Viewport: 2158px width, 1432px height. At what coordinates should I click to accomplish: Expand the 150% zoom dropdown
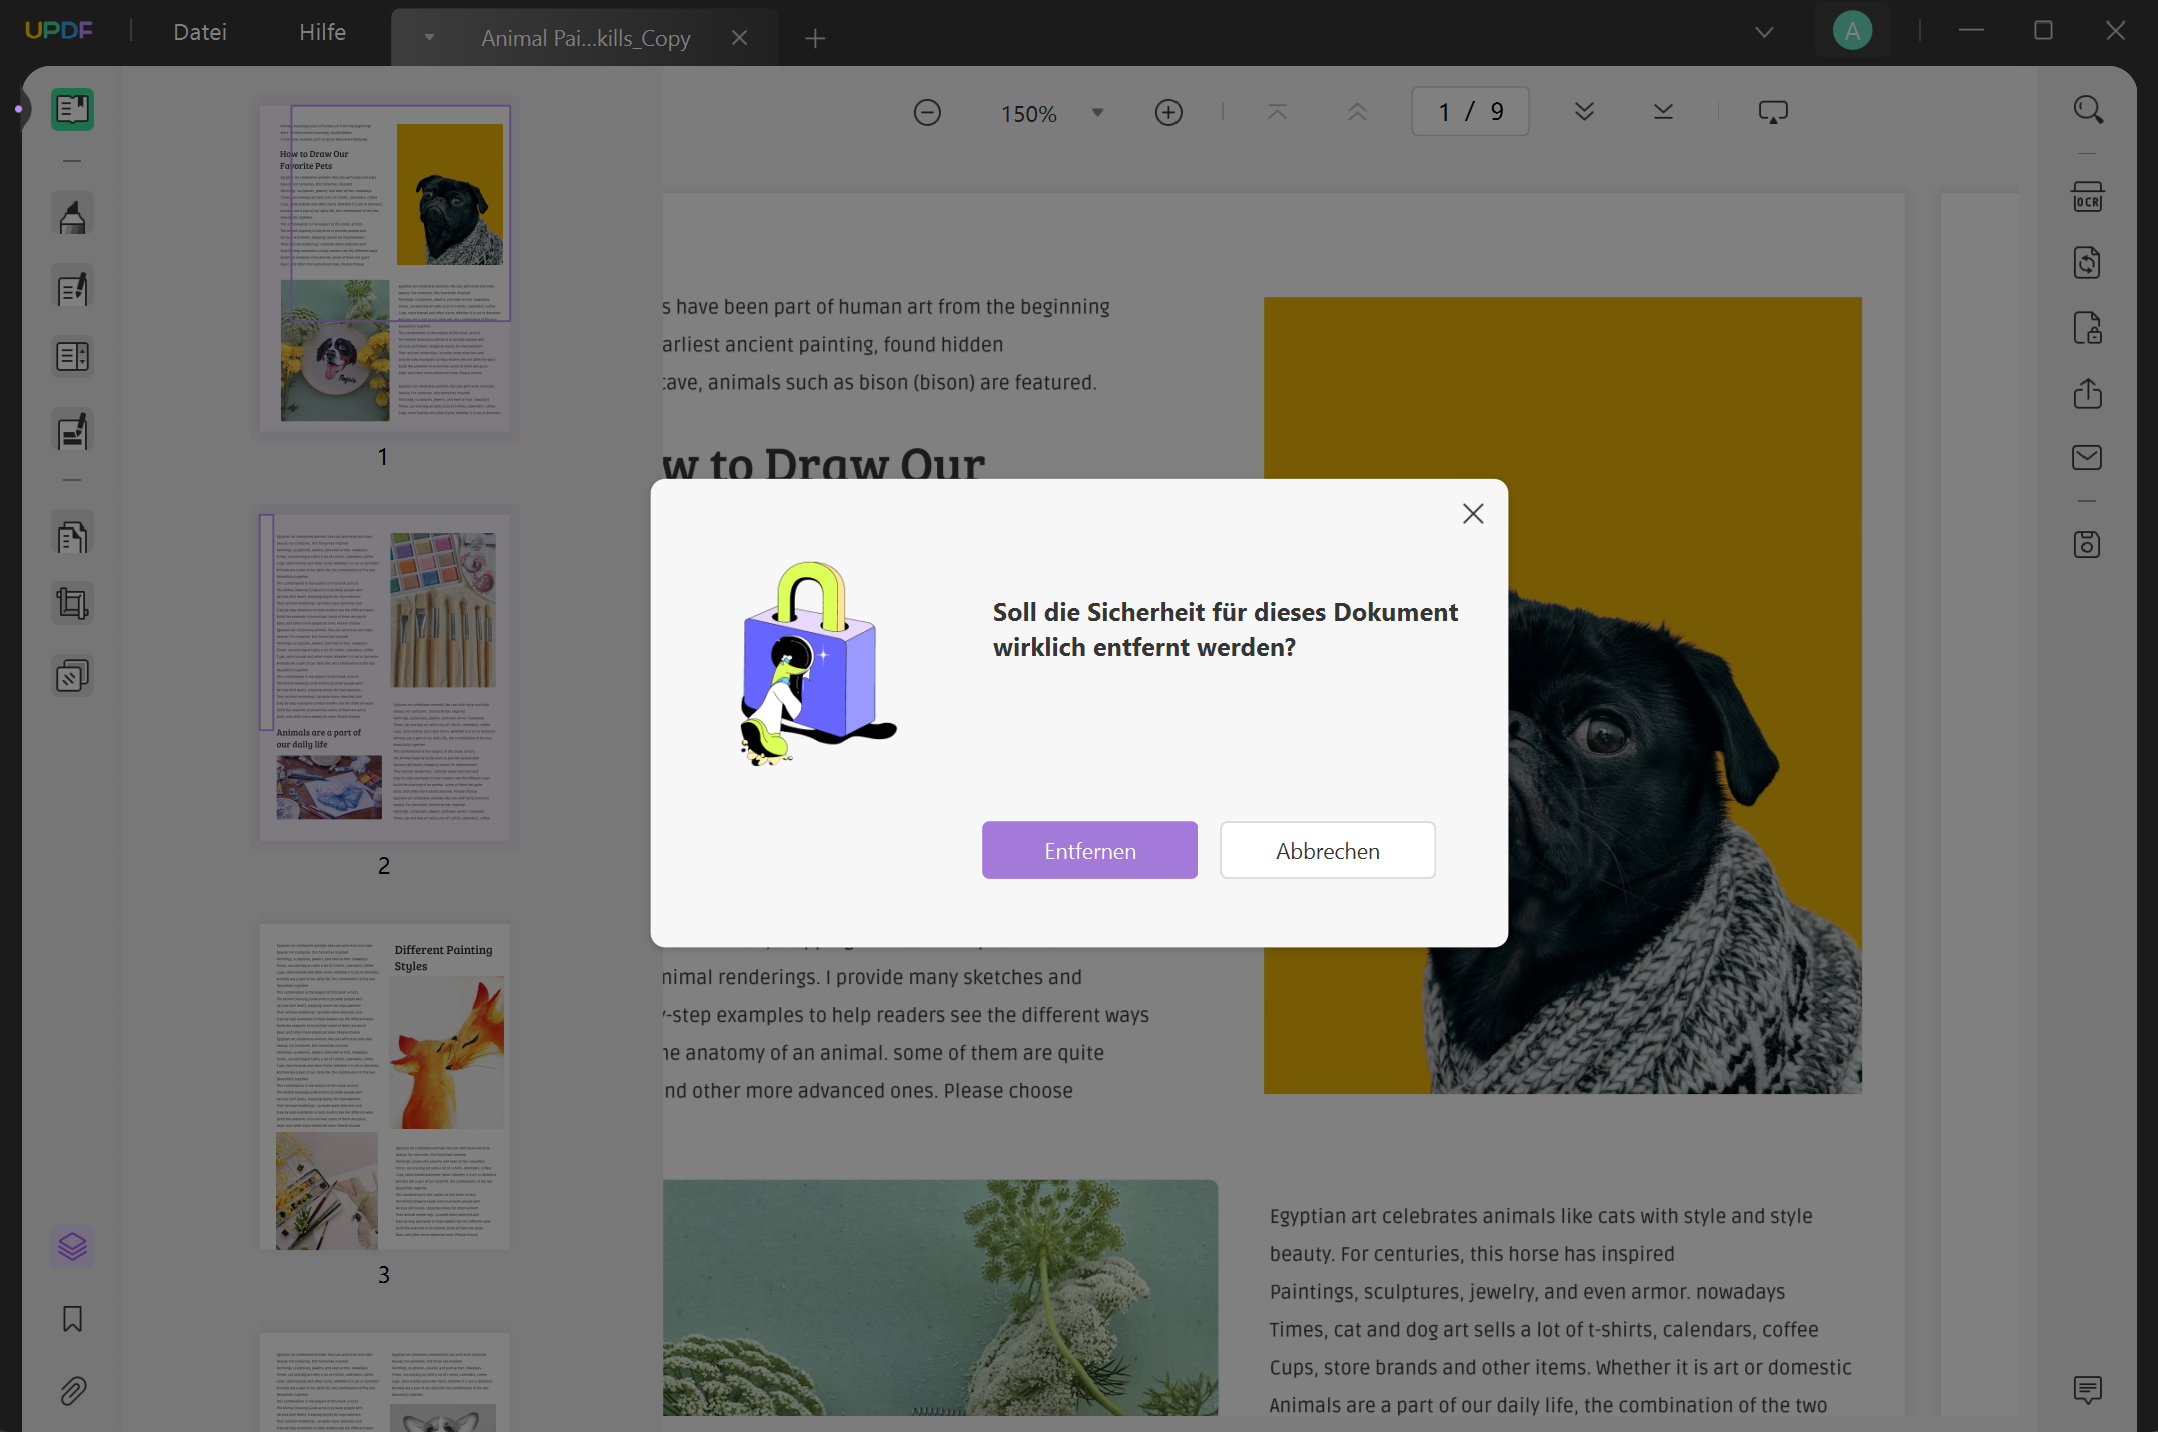click(1097, 113)
